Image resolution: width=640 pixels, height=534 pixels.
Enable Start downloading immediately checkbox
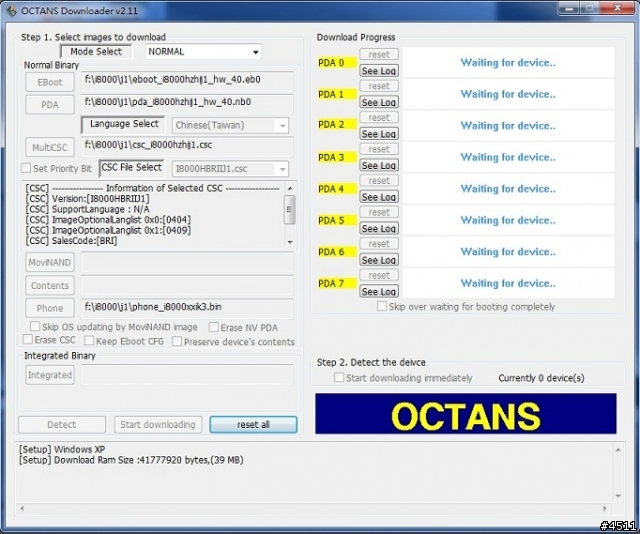tap(339, 377)
